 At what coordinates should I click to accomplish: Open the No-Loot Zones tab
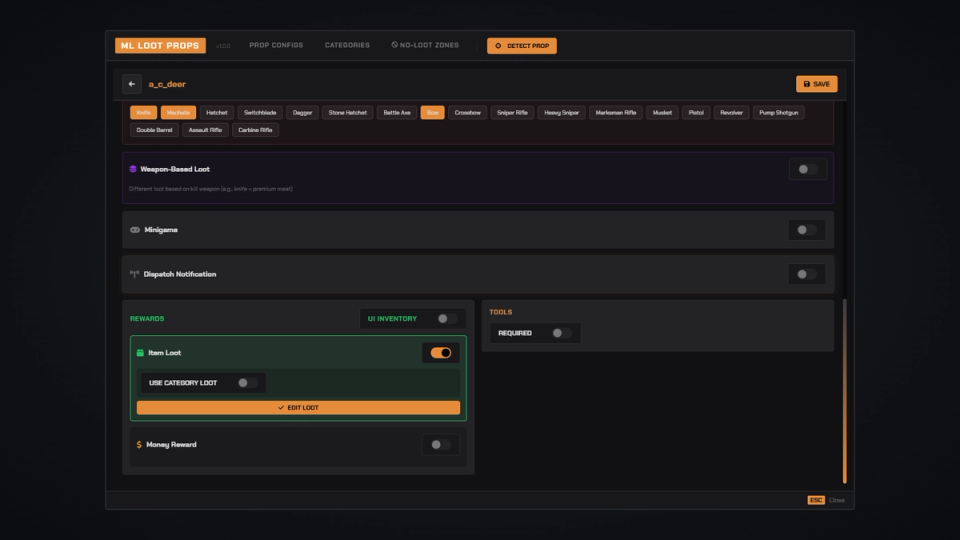(425, 45)
